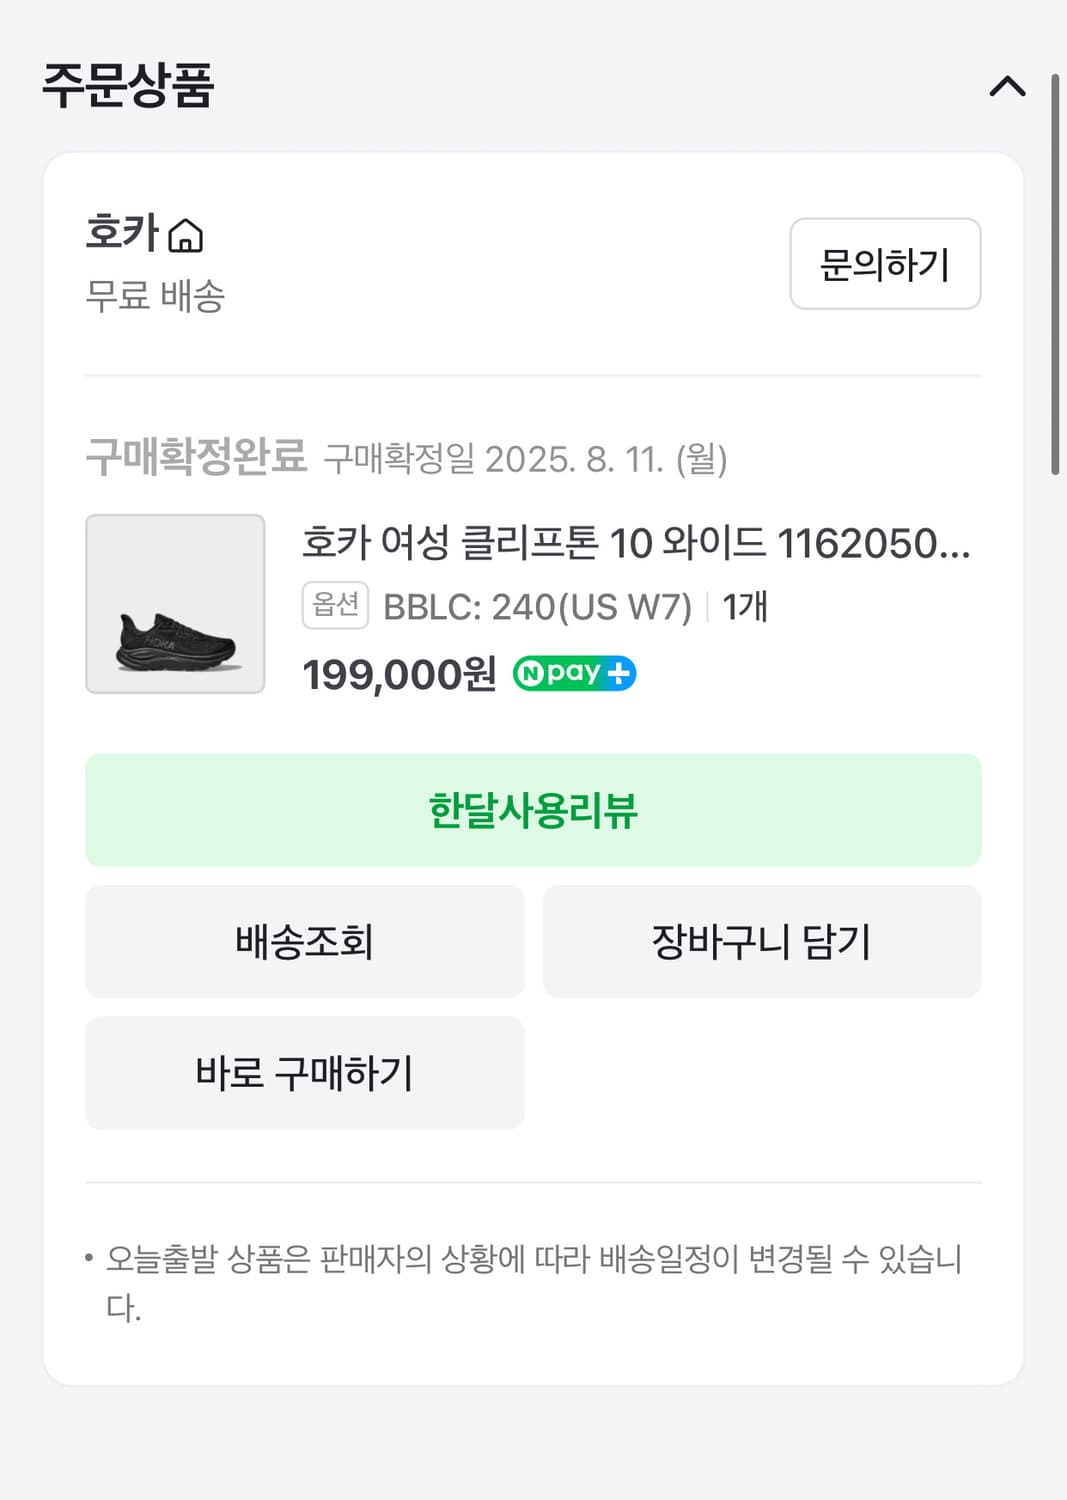Add item with 장바구니 담기
Viewport: 1067px width, 1500px height.
pyautogui.click(x=761, y=941)
